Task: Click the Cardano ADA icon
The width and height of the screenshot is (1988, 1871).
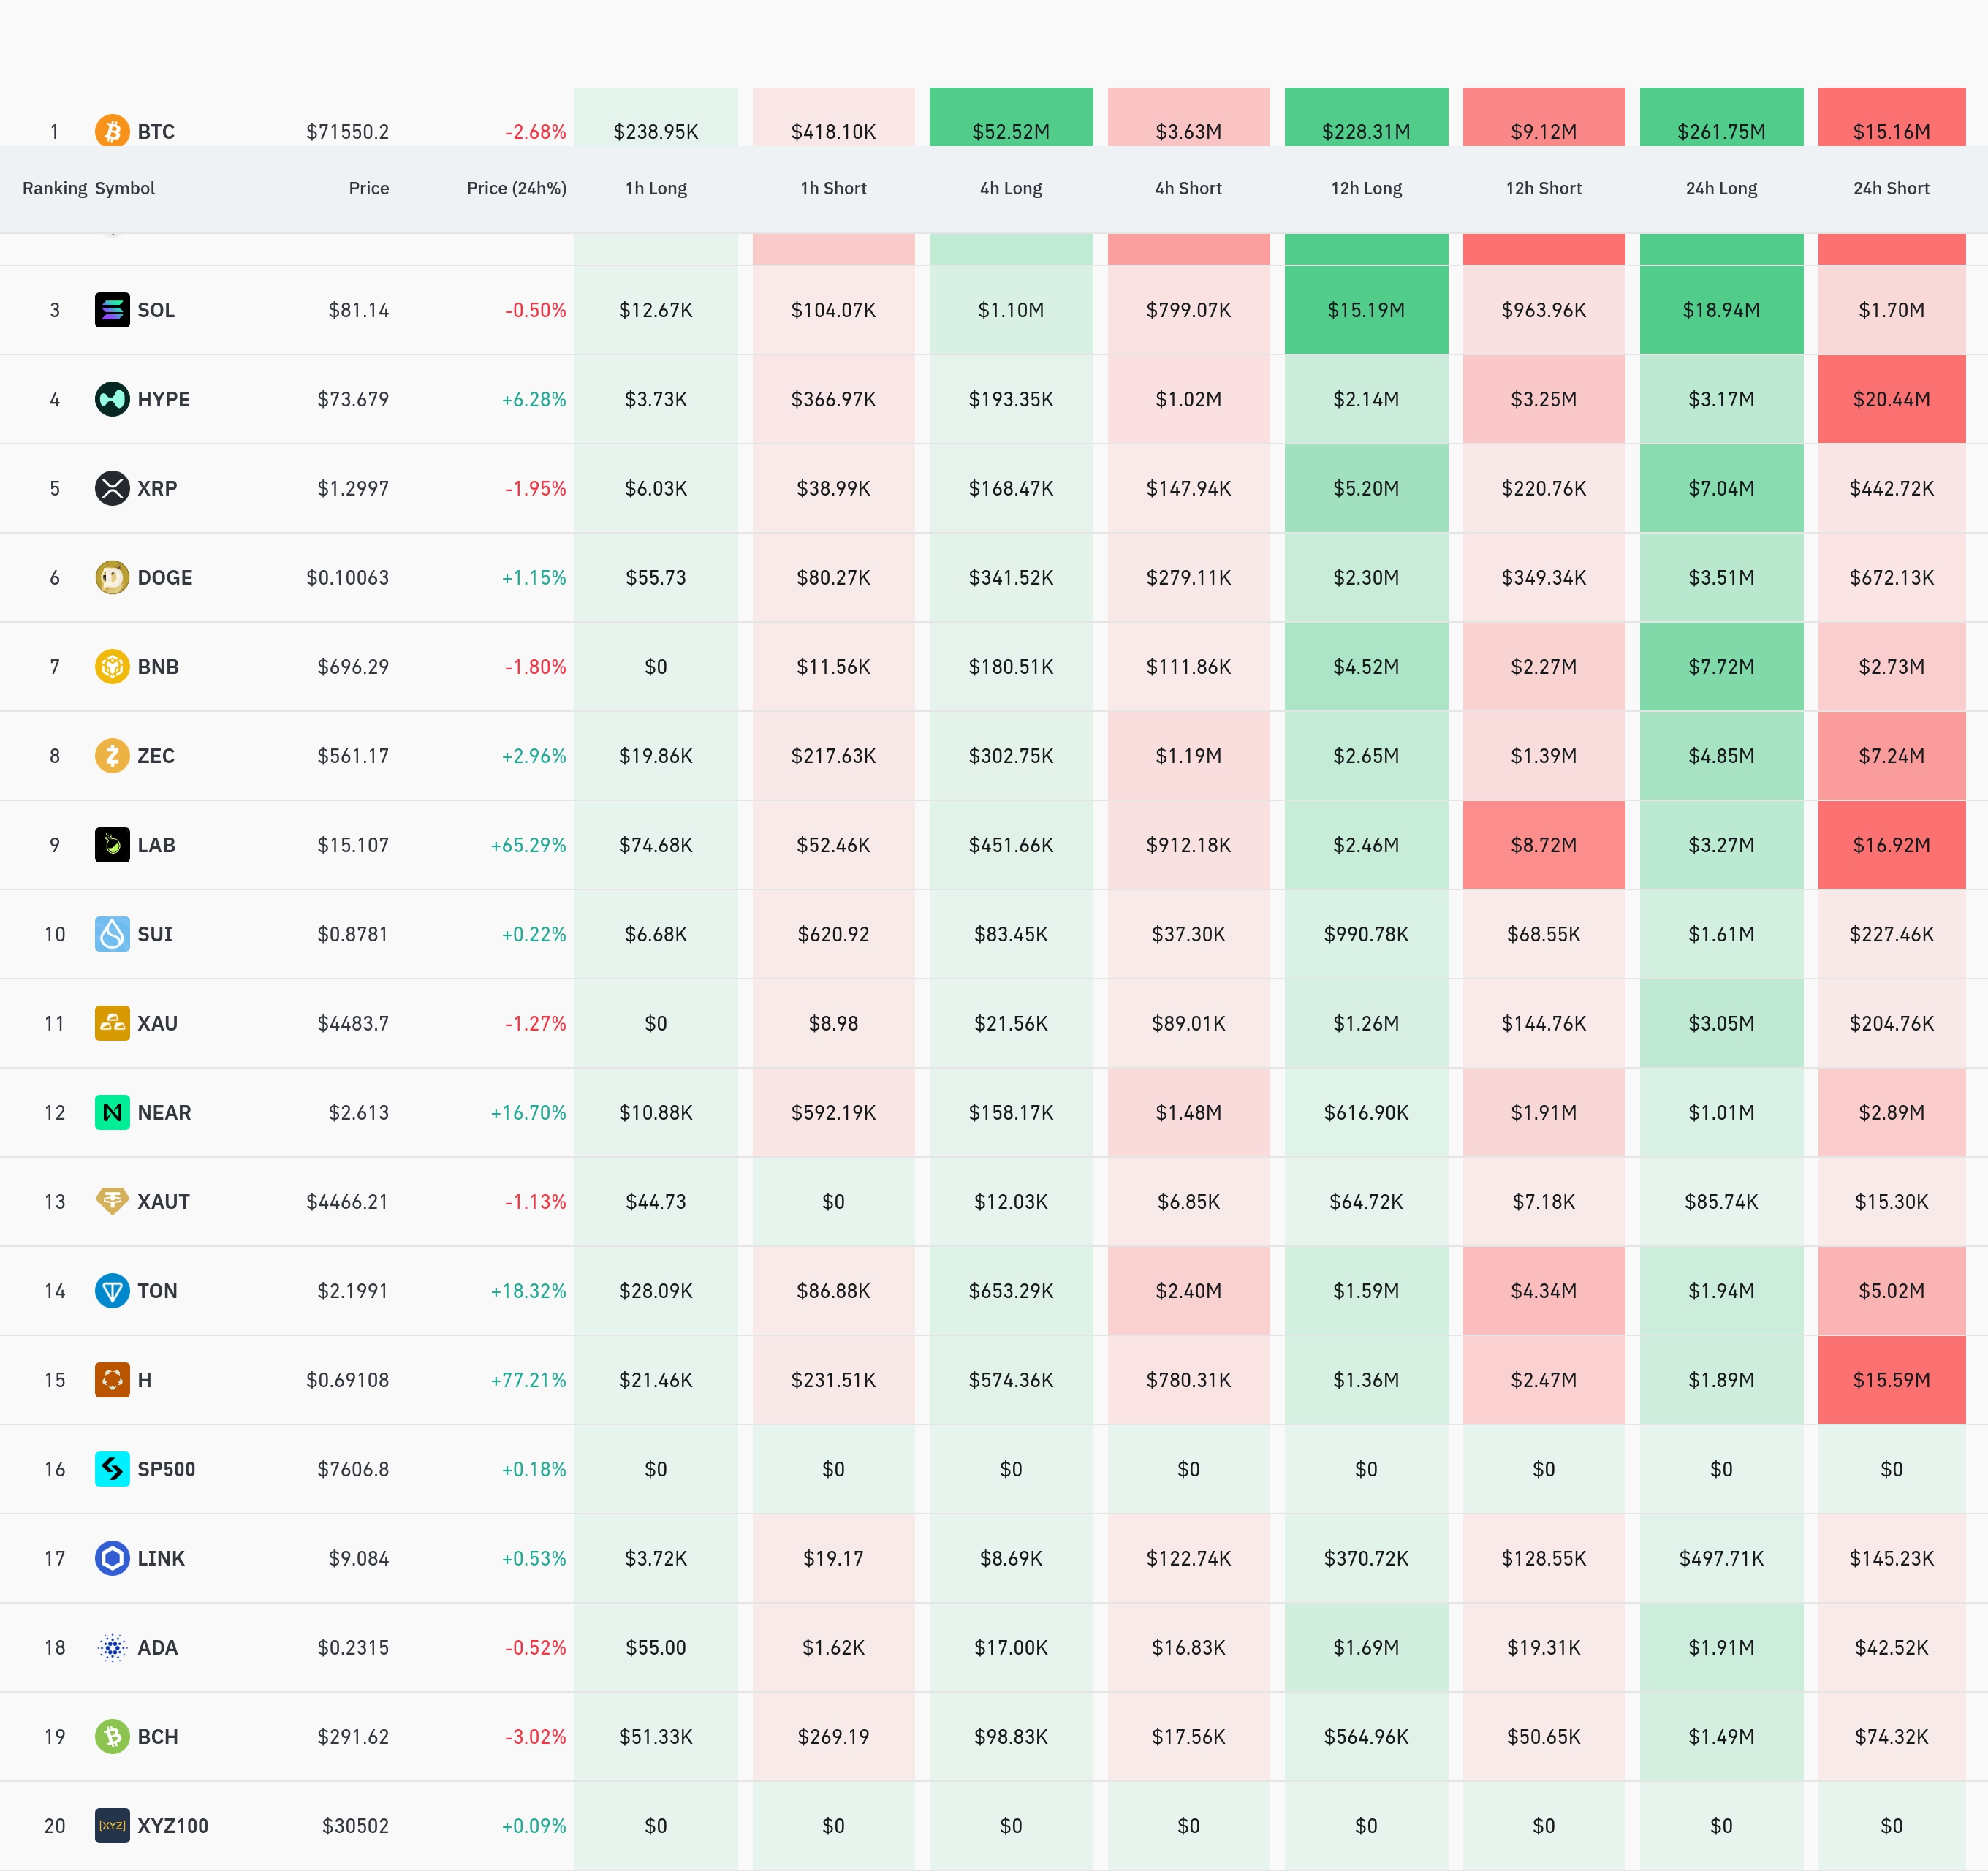Action: [x=112, y=1647]
